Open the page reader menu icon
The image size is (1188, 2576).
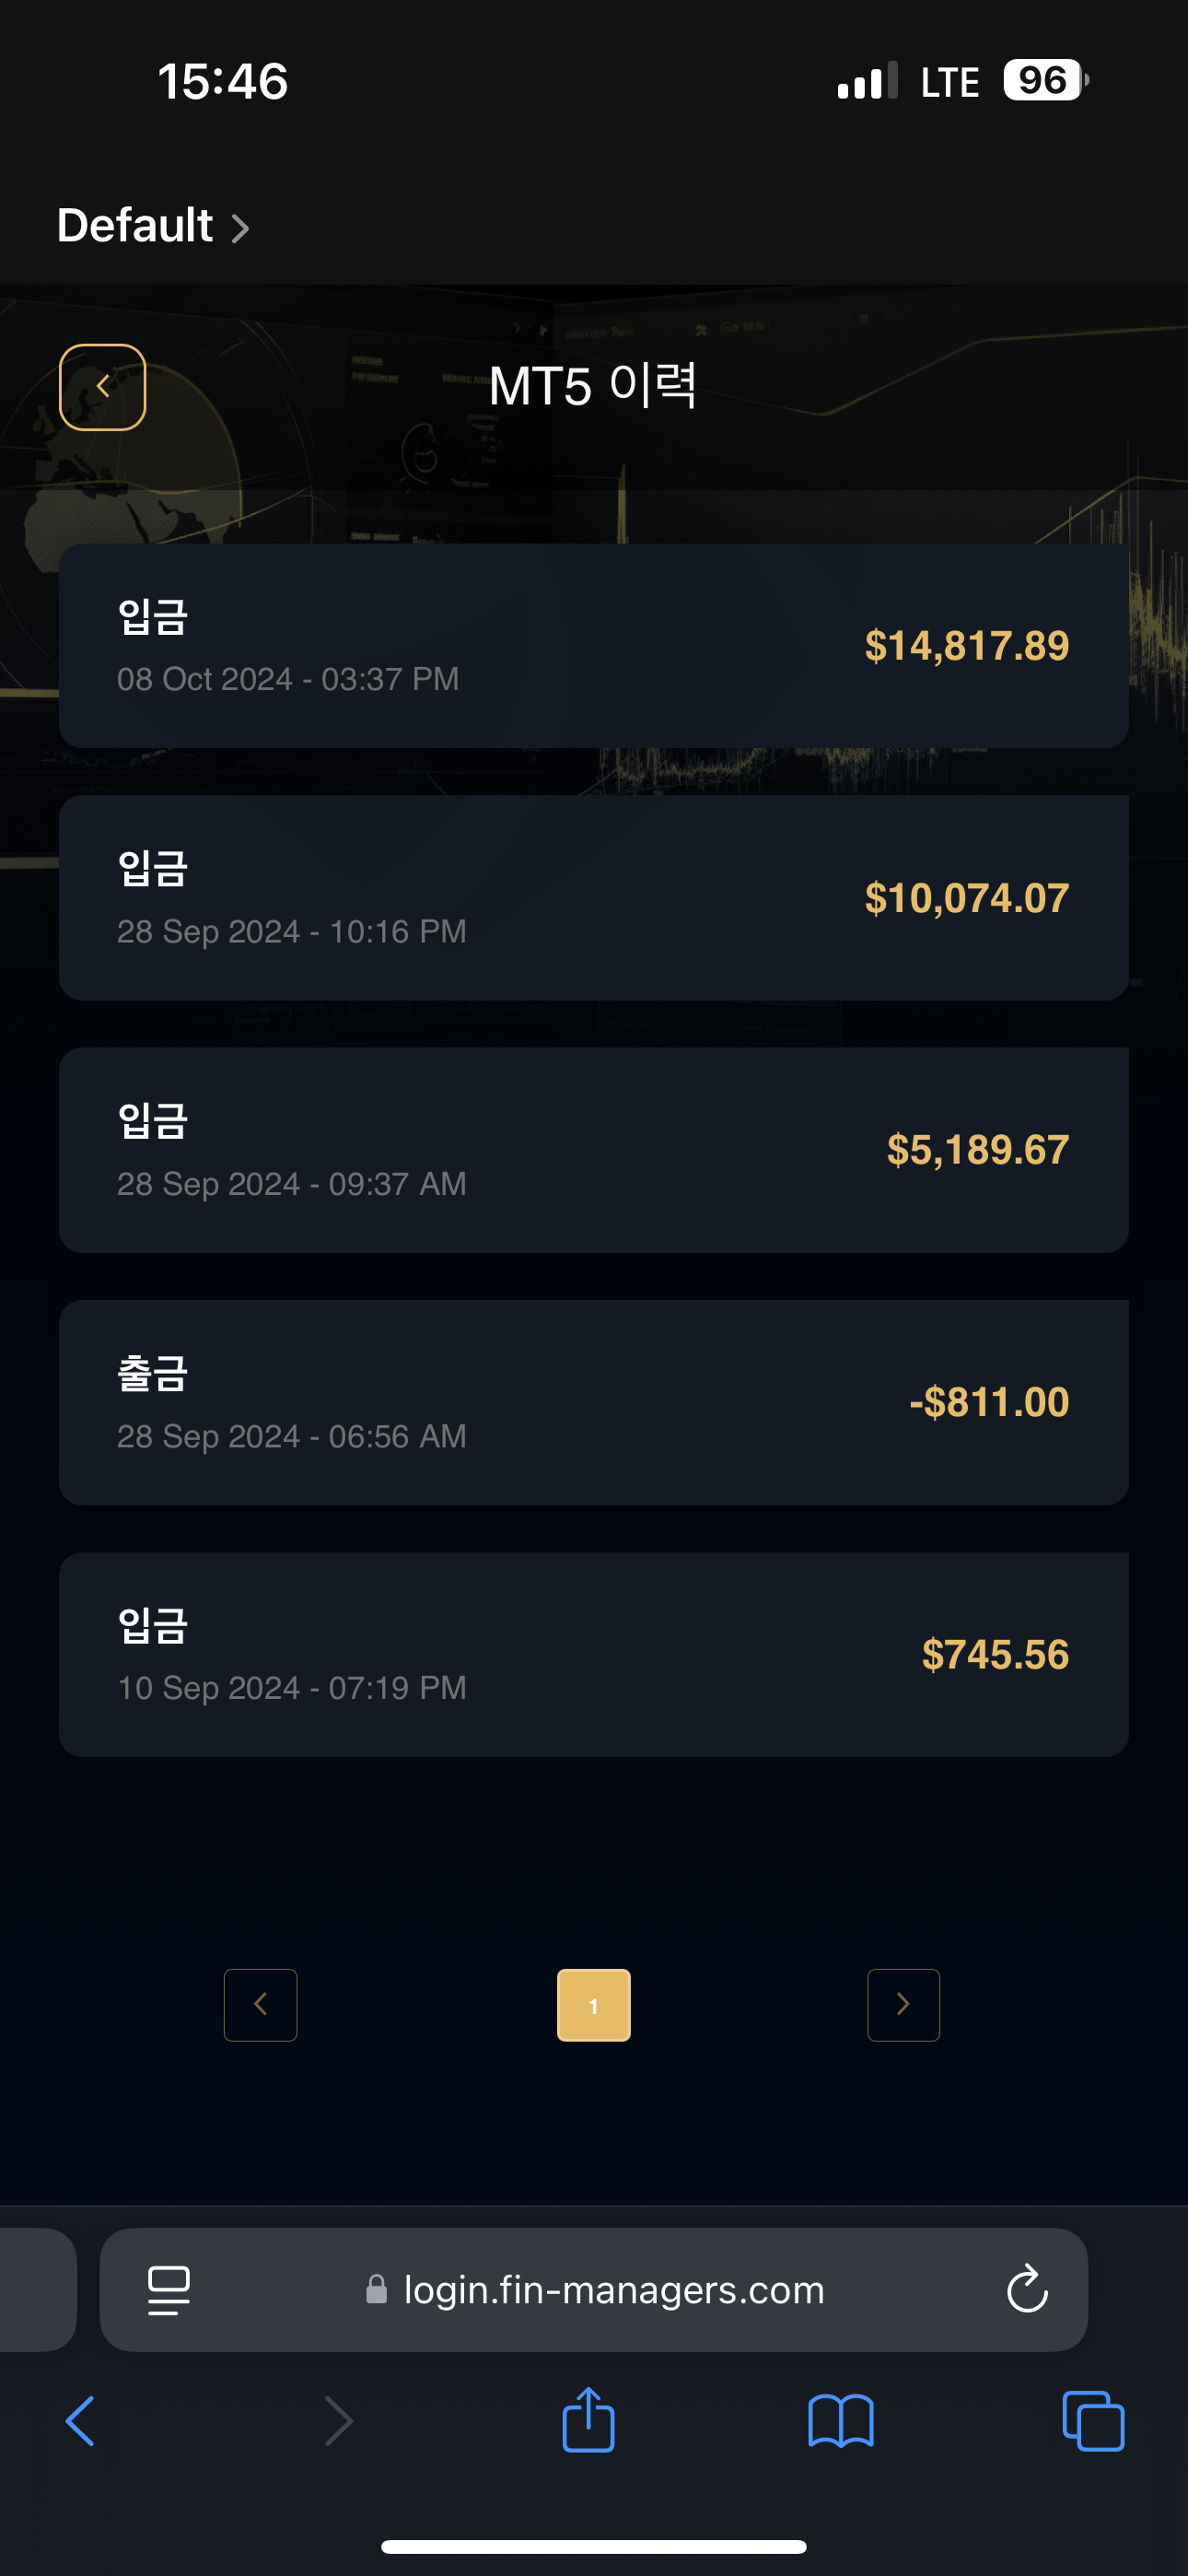[x=169, y=2290]
